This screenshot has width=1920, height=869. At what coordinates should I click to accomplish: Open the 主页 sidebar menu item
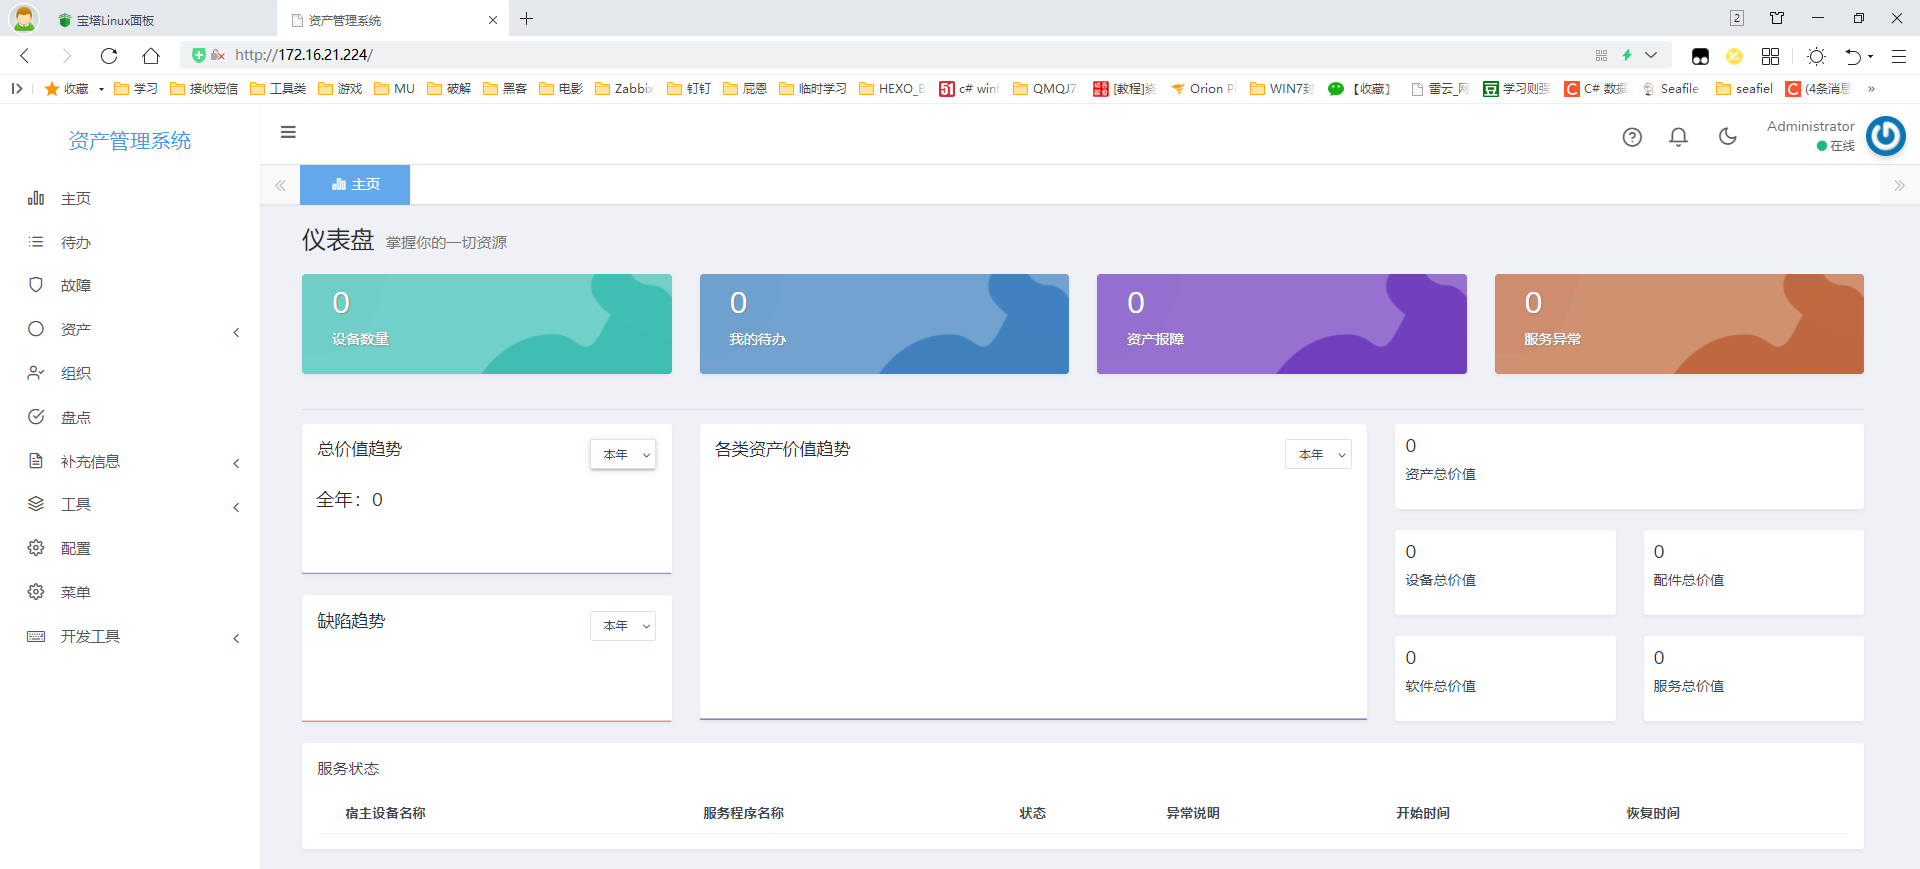(130, 198)
